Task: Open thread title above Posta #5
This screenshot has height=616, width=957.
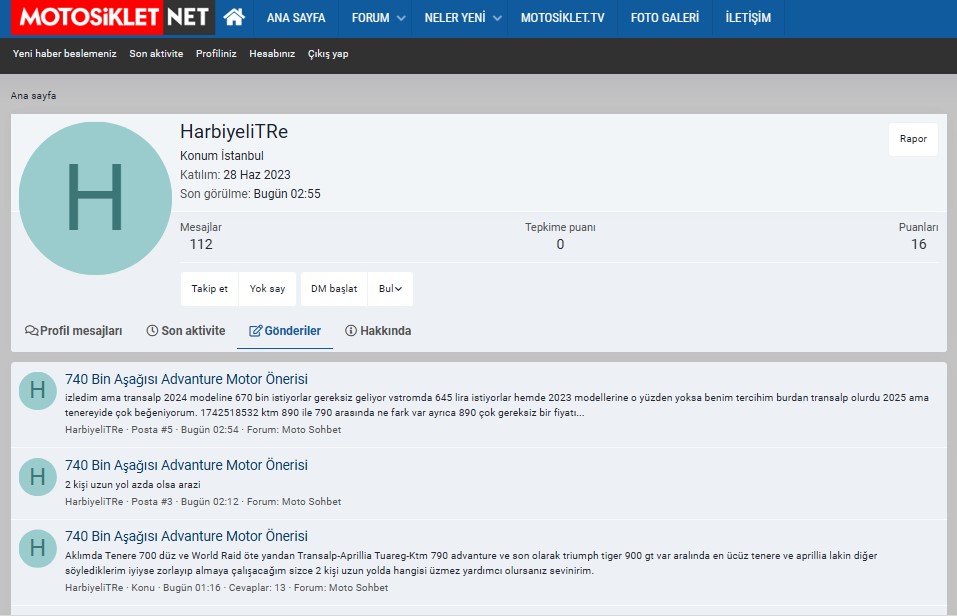Action: [x=186, y=379]
